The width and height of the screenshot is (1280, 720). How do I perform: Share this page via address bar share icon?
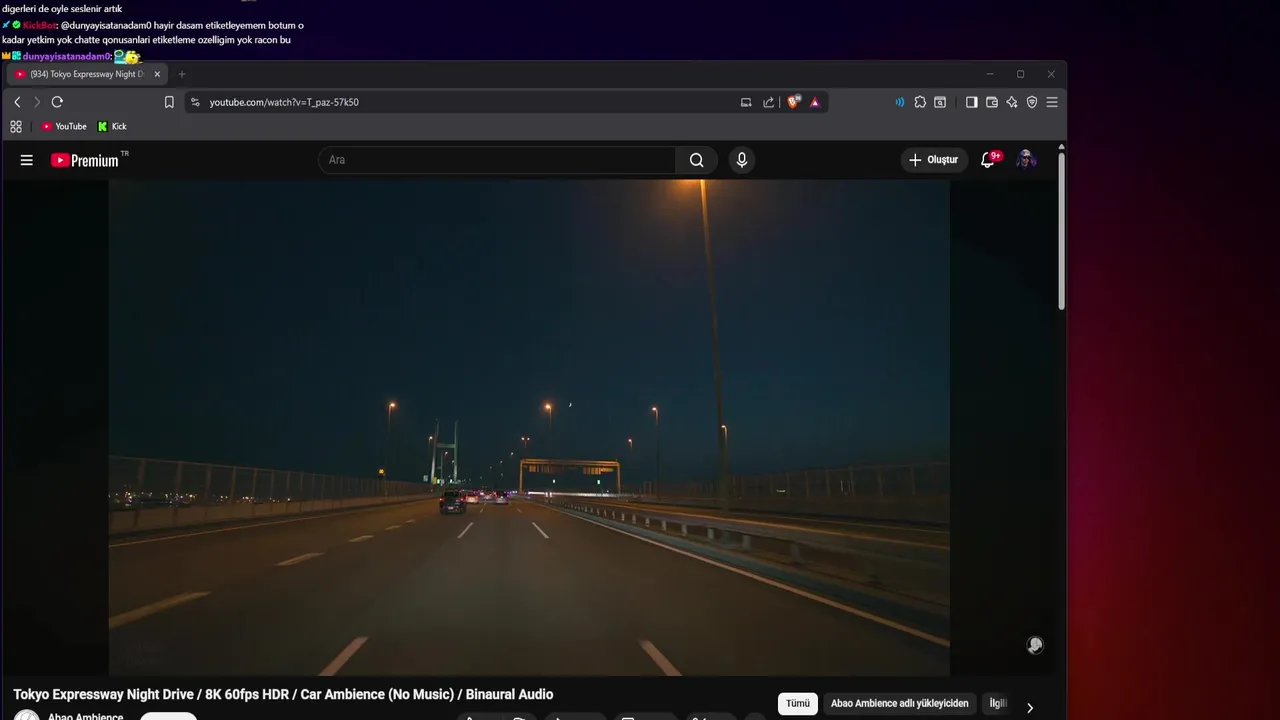pyautogui.click(x=769, y=102)
